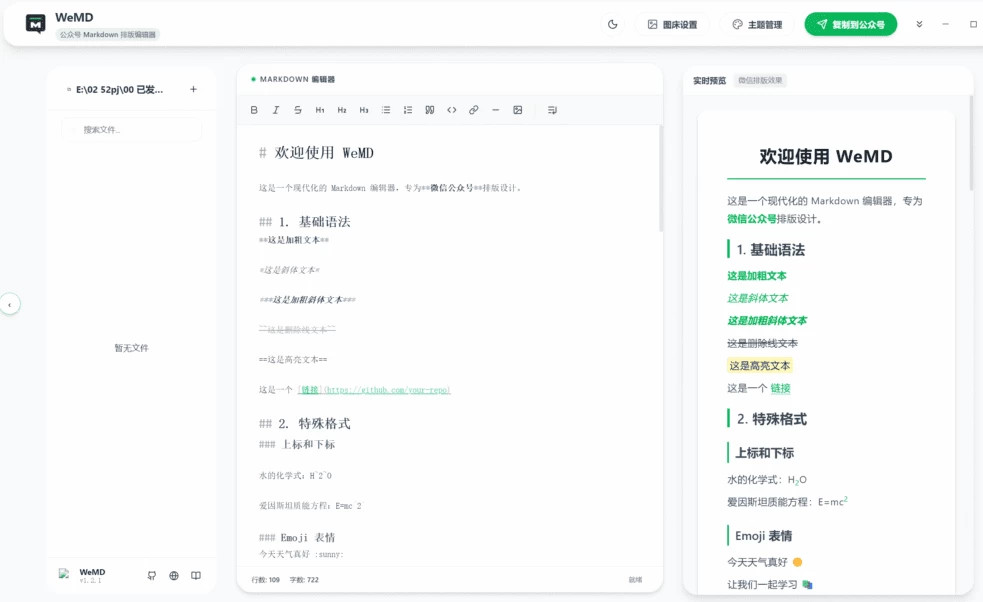
Task: Collapse the file sidebar with the edge arrow
Action: pyautogui.click(x=11, y=304)
